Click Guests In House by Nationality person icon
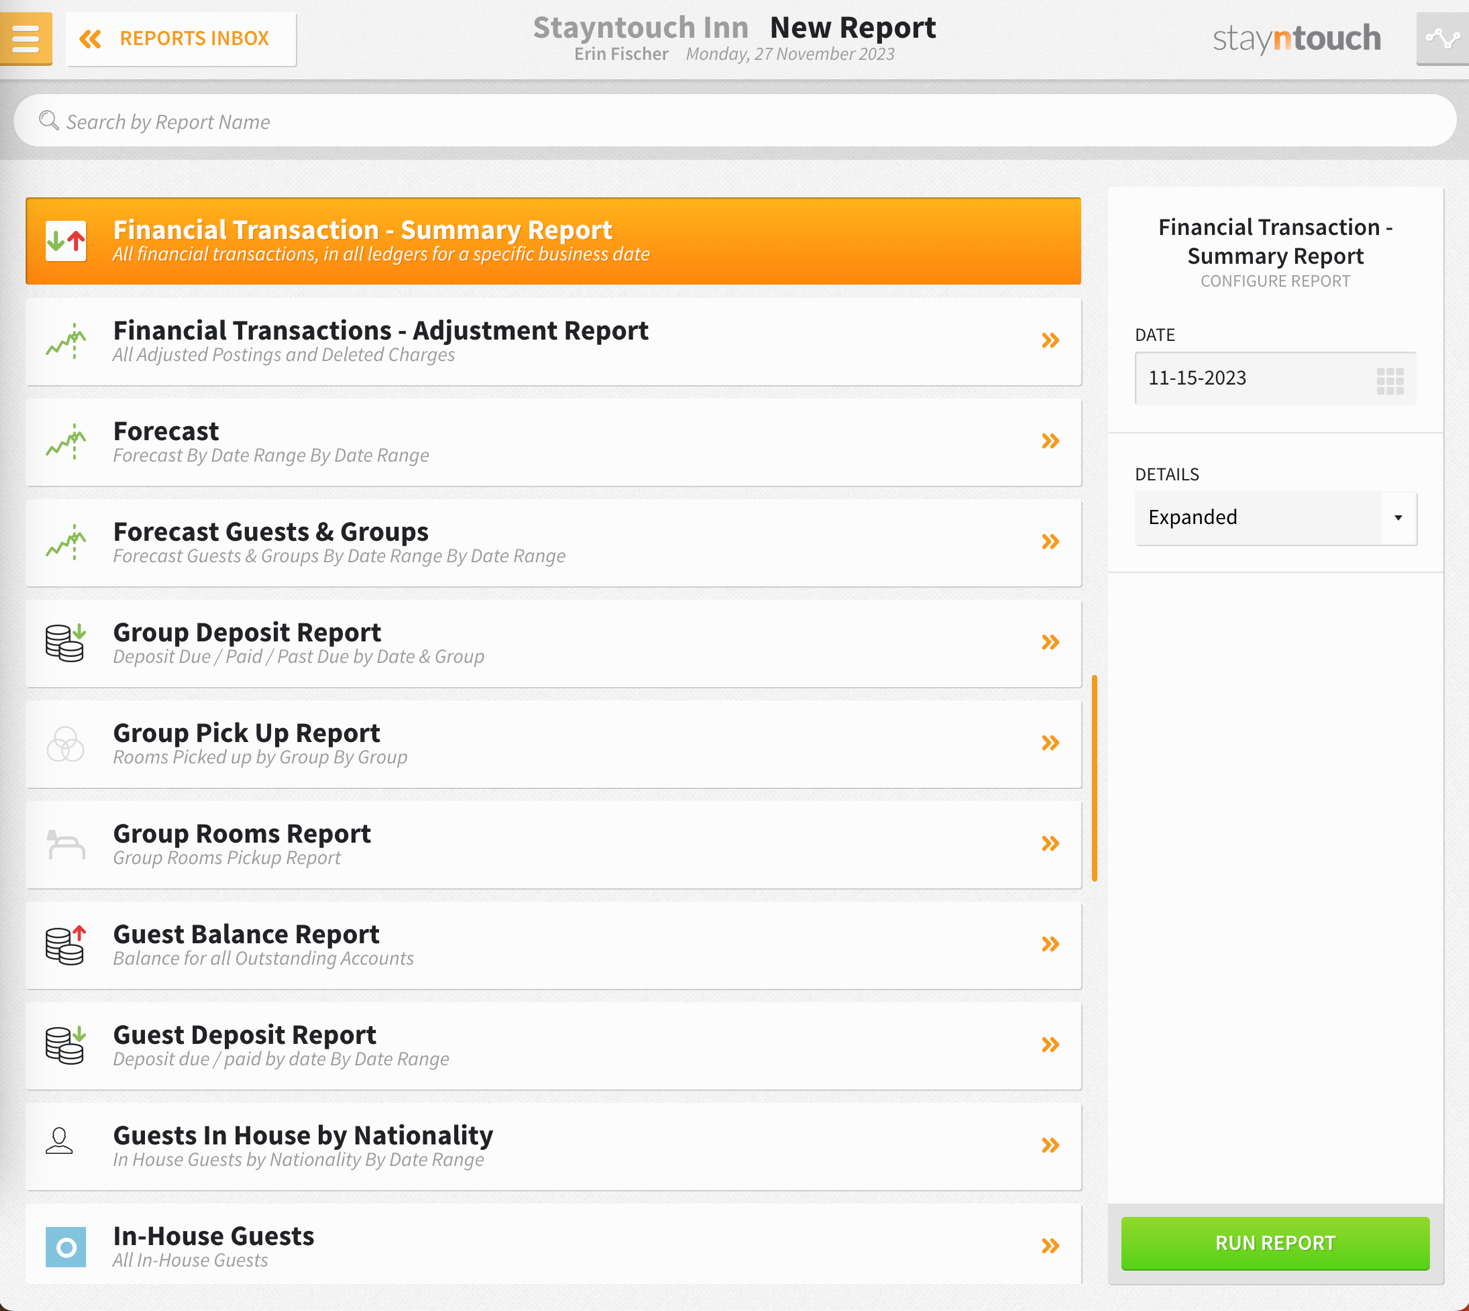 point(60,1141)
